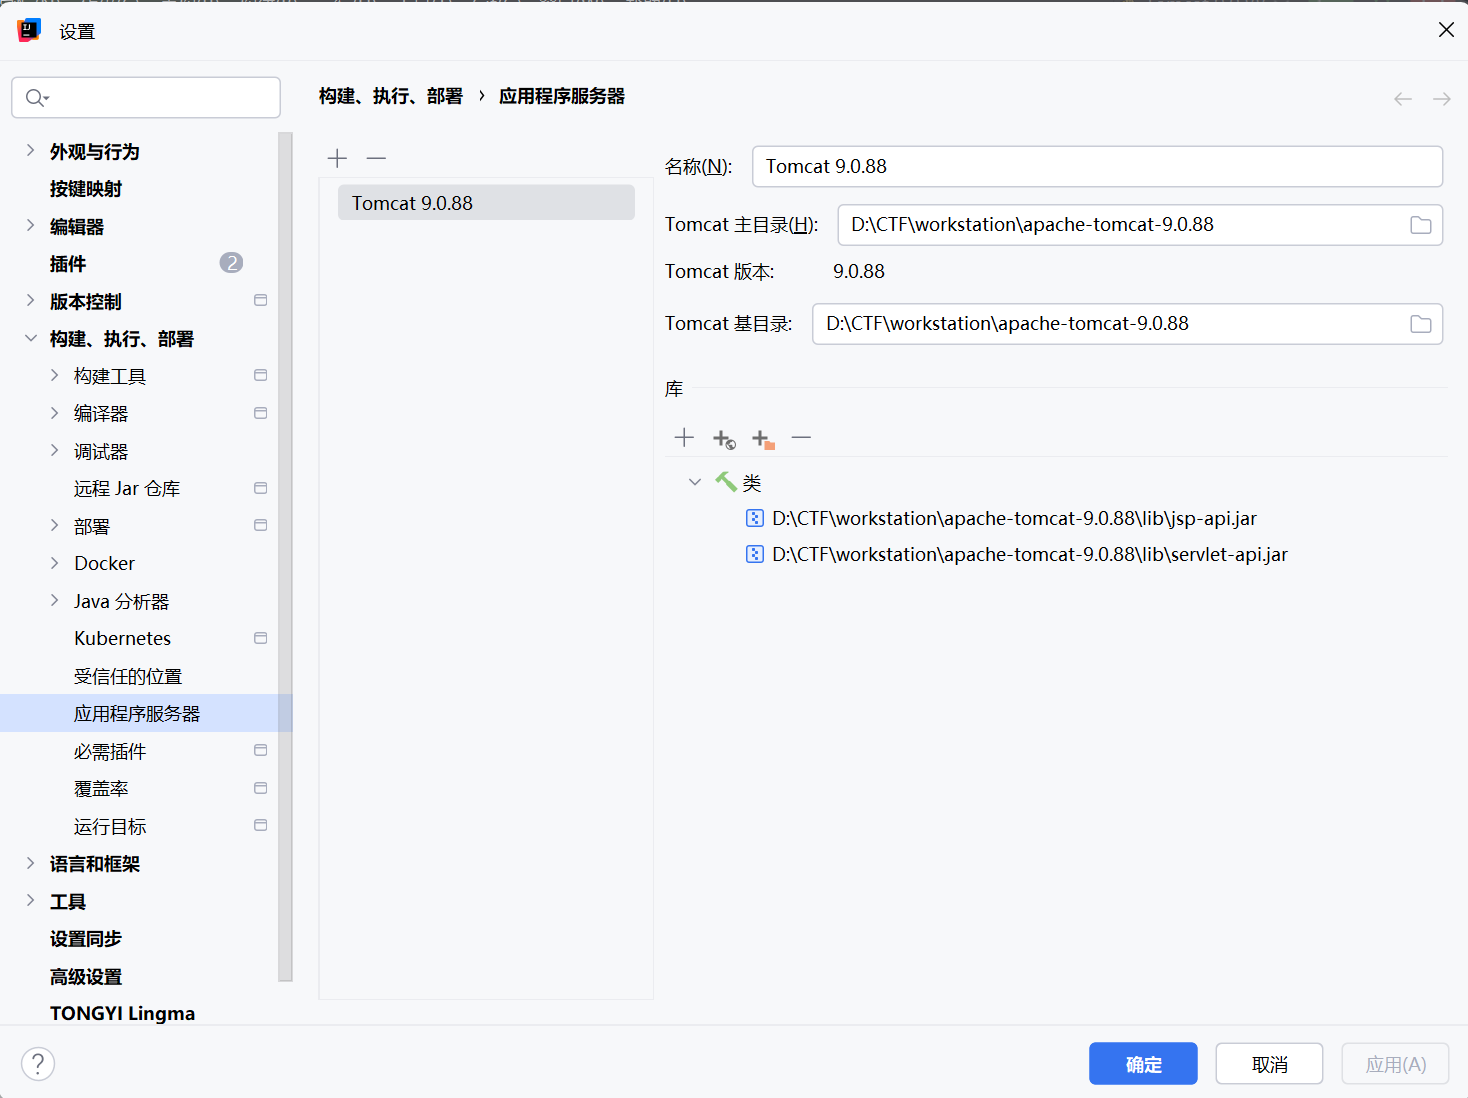Screen dimensions: 1468x1098
Task: Expand the 版本控制 section
Action: click(30, 300)
